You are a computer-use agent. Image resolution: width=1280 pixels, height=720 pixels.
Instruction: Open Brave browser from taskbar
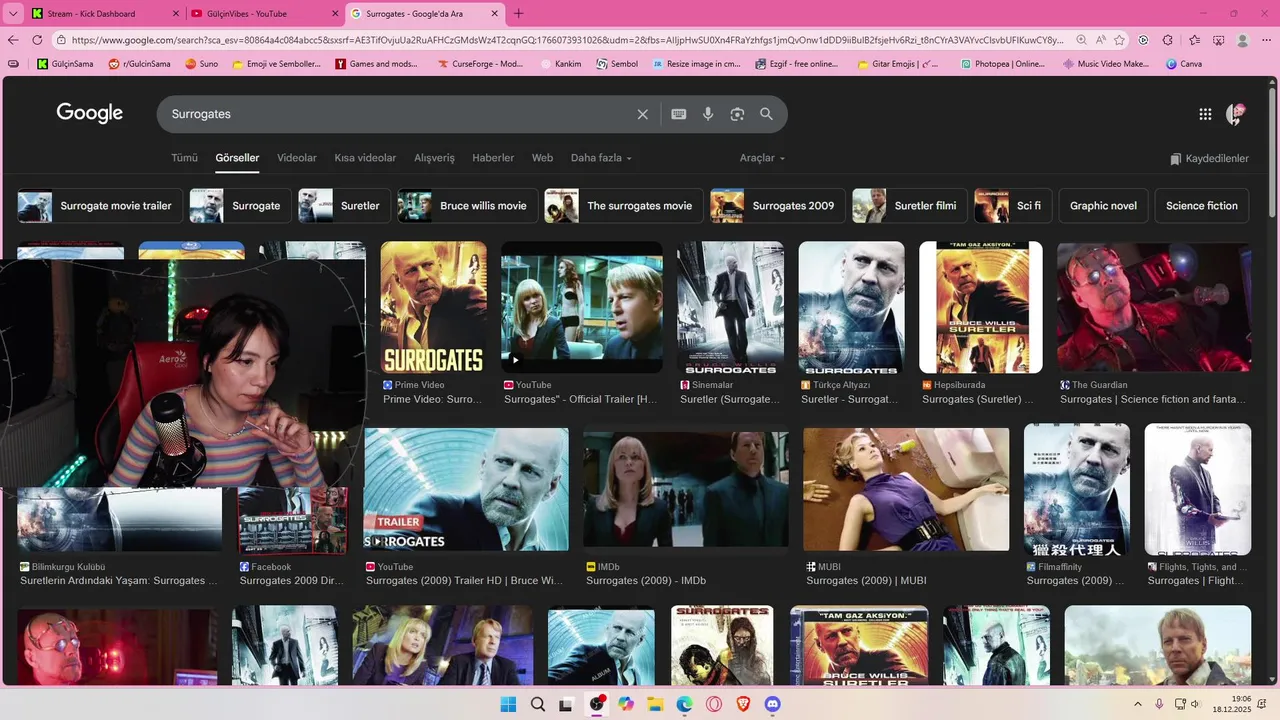(x=743, y=704)
